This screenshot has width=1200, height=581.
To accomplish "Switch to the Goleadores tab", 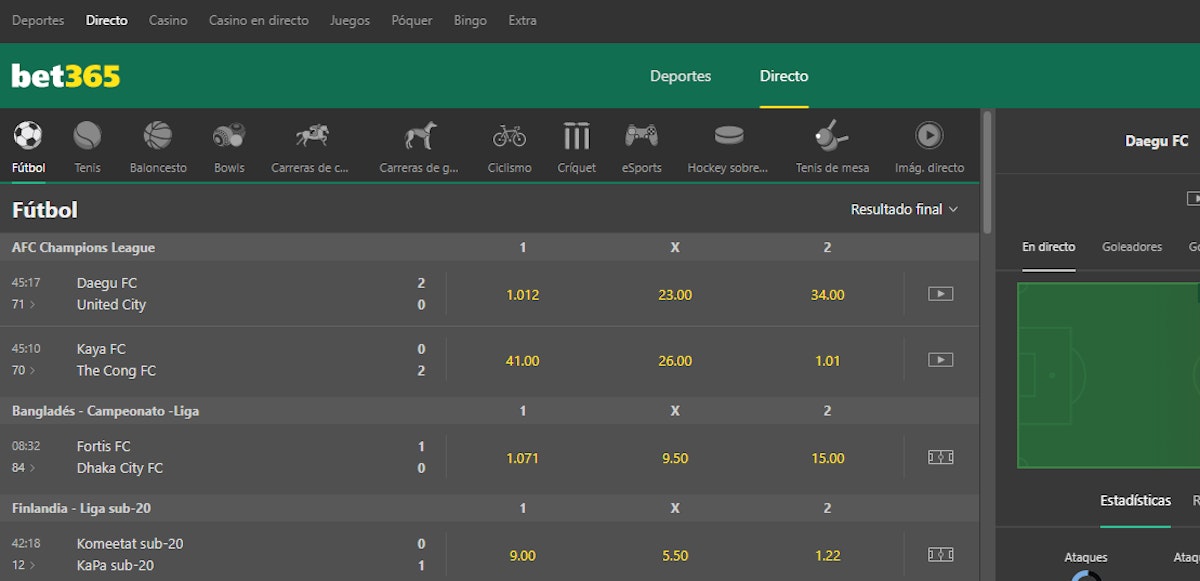I will tap(1131, 247).
